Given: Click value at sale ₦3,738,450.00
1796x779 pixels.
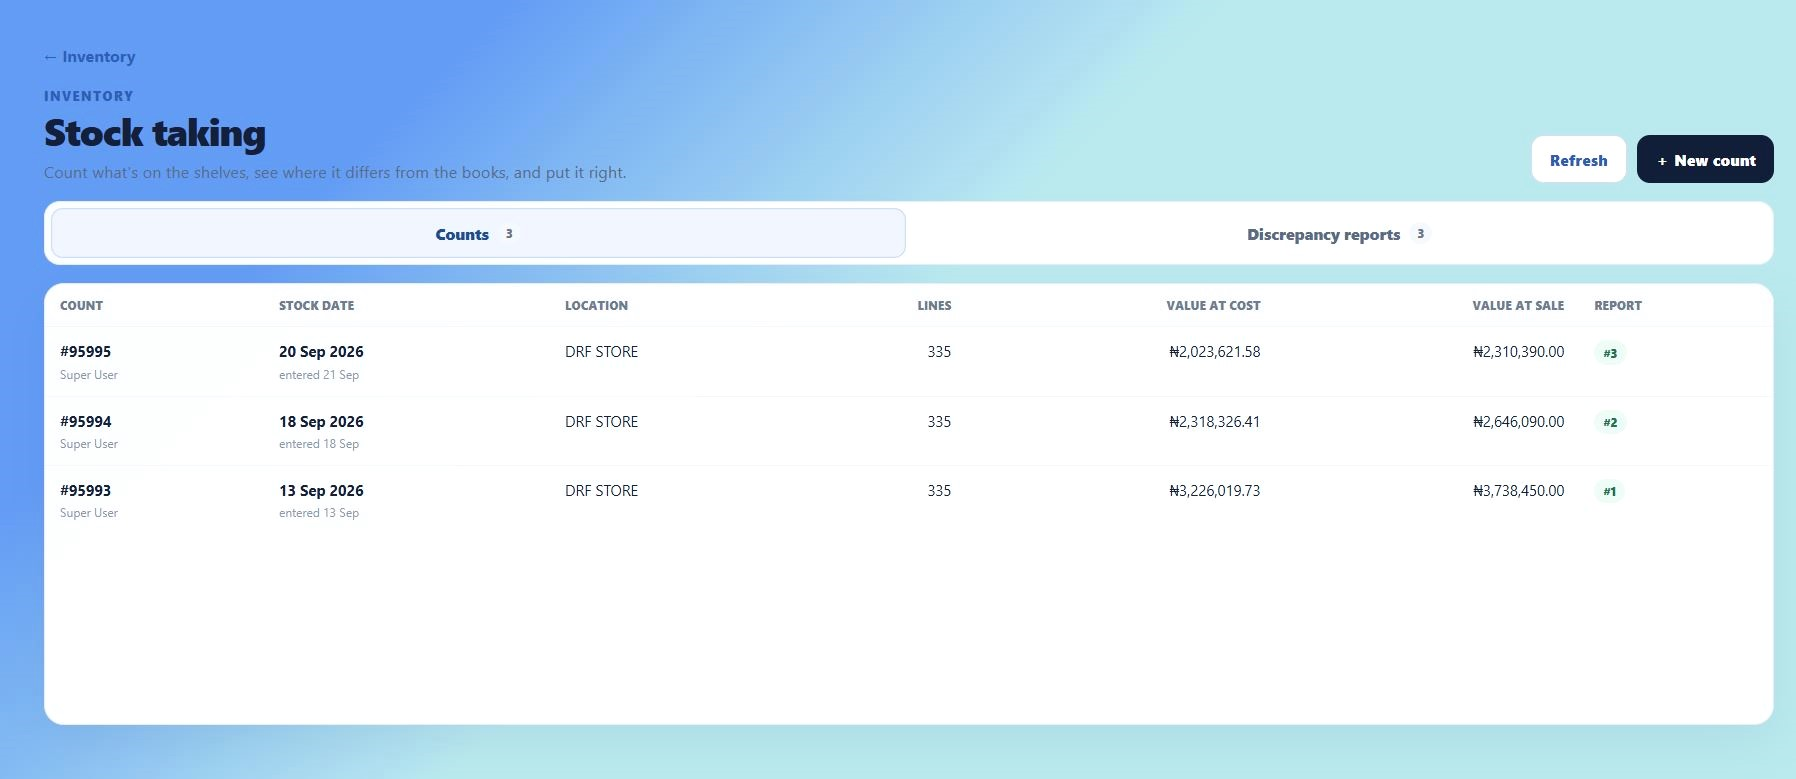Looking at the screenshot, I should click(1518, 491).
